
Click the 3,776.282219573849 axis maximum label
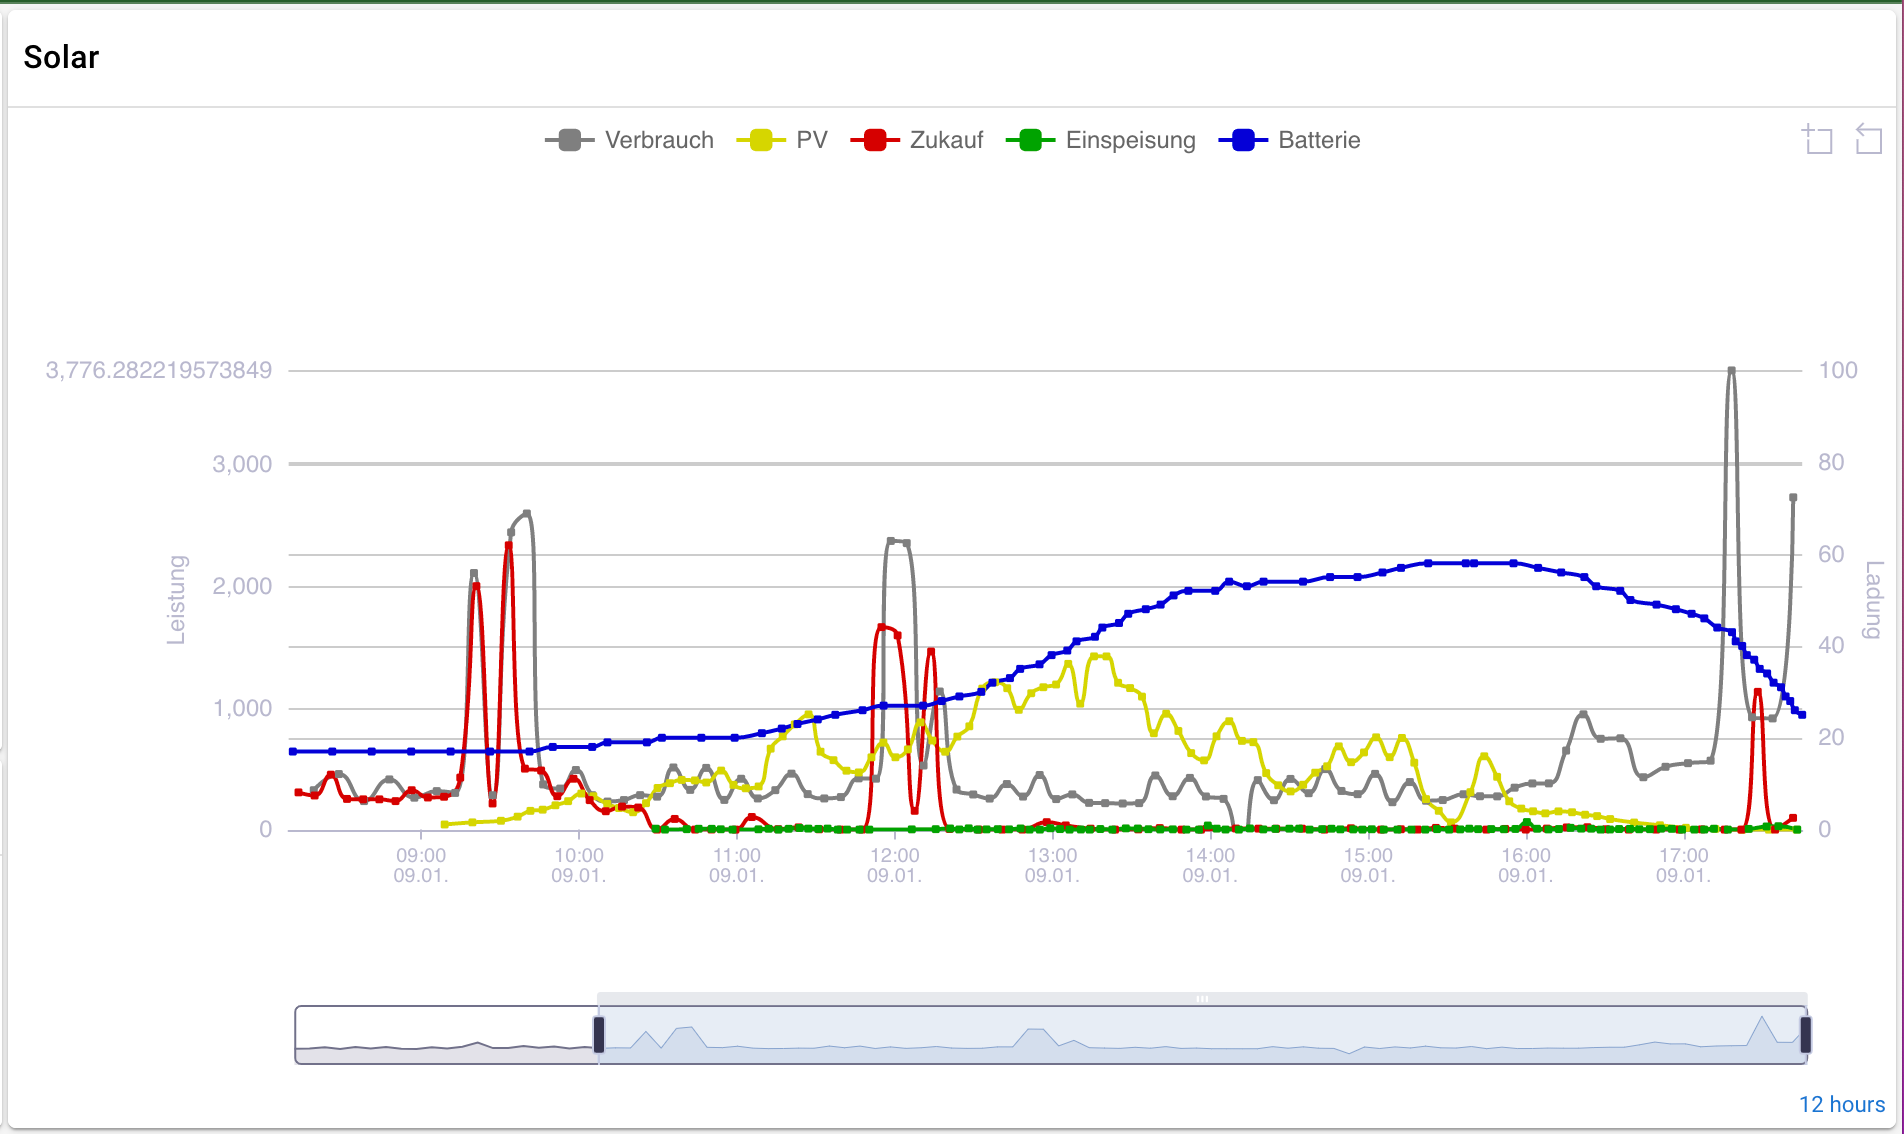pos(159,370)
